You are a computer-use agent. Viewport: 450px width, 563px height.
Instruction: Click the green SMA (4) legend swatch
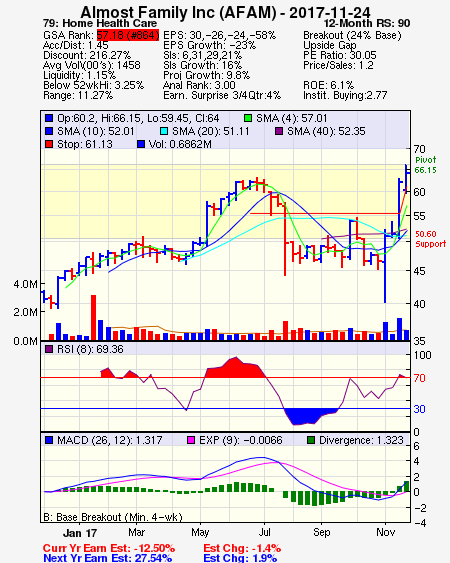coord(248,118)
